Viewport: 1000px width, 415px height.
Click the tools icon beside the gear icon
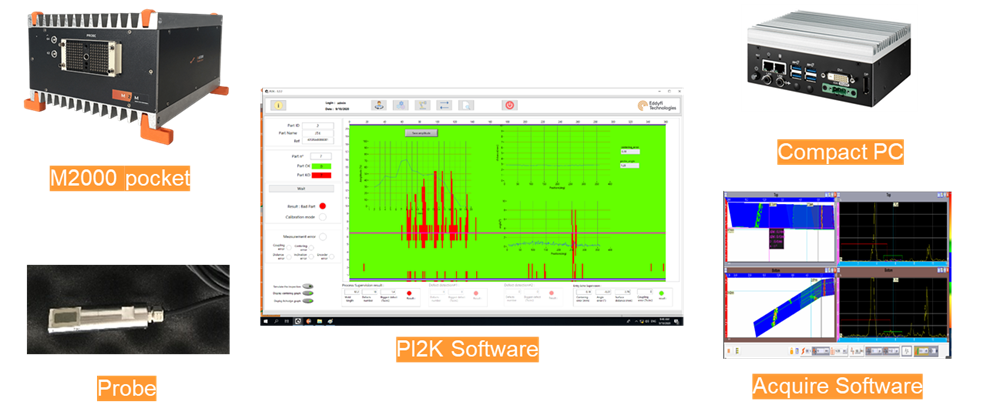[x=422, y=105]
